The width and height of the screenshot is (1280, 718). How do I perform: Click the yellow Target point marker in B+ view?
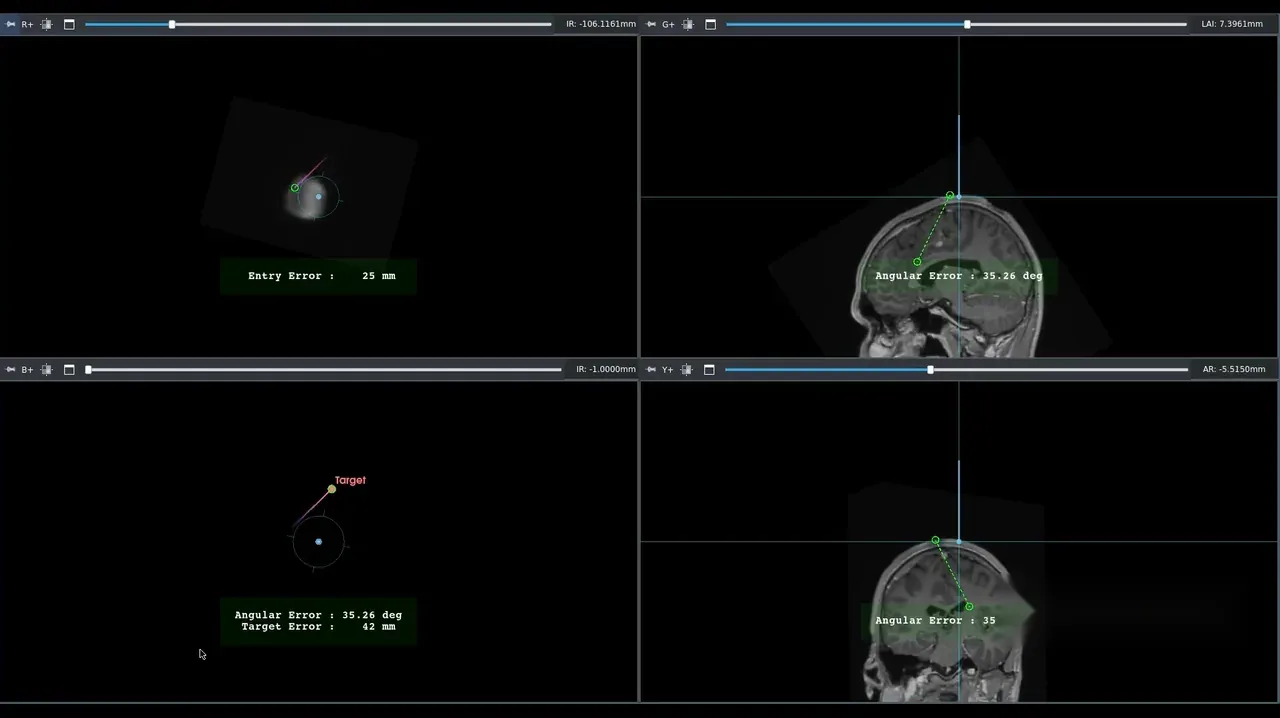tap(332, 489)
